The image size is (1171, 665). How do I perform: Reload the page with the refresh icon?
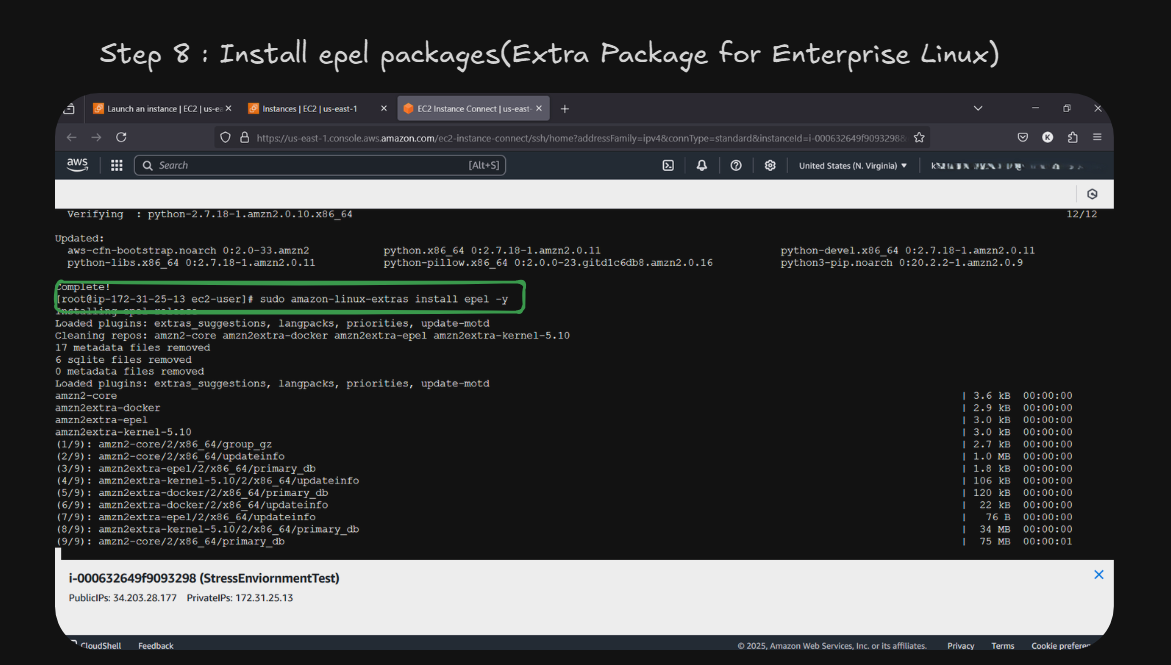click(121, 137)
